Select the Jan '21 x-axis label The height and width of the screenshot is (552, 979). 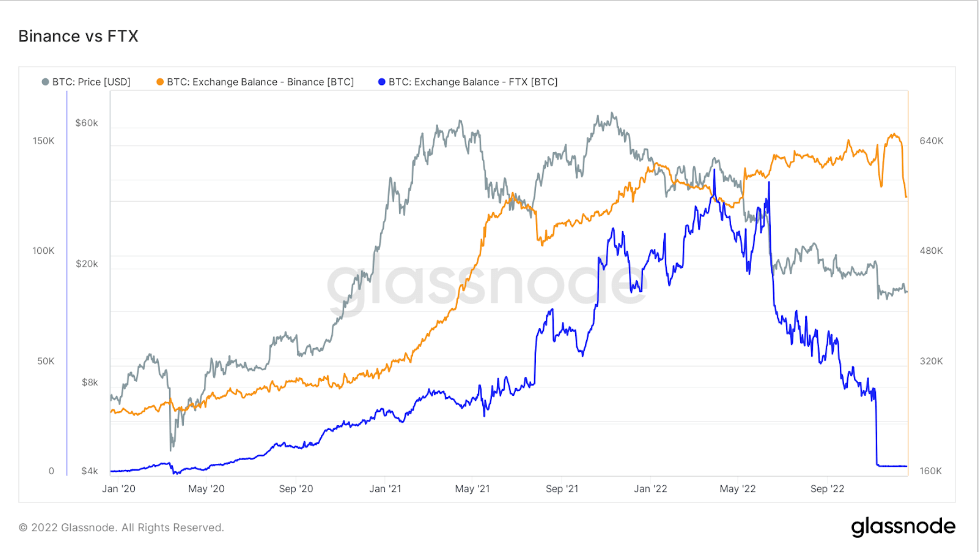tap(386, 489)
